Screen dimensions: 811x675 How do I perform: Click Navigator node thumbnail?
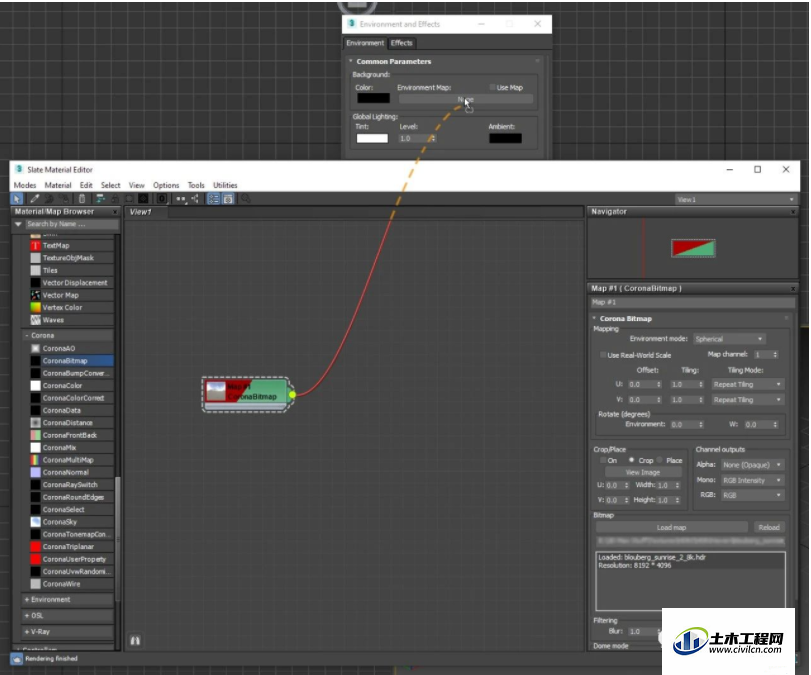[x=693, y=249]
